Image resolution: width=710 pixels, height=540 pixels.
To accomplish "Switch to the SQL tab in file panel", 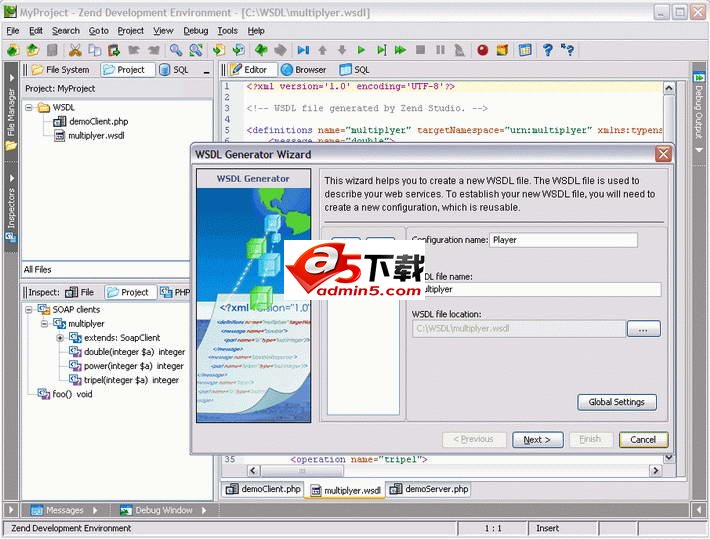I will 174,70.
